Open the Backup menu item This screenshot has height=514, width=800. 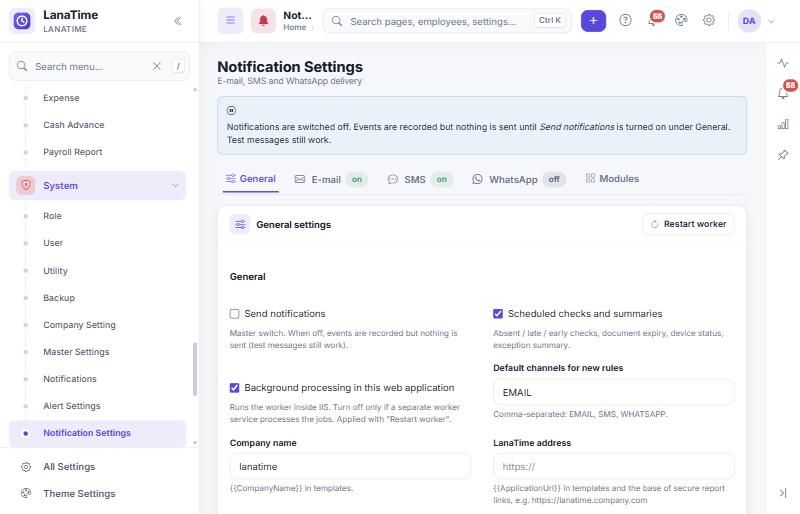tap(59, 298)
